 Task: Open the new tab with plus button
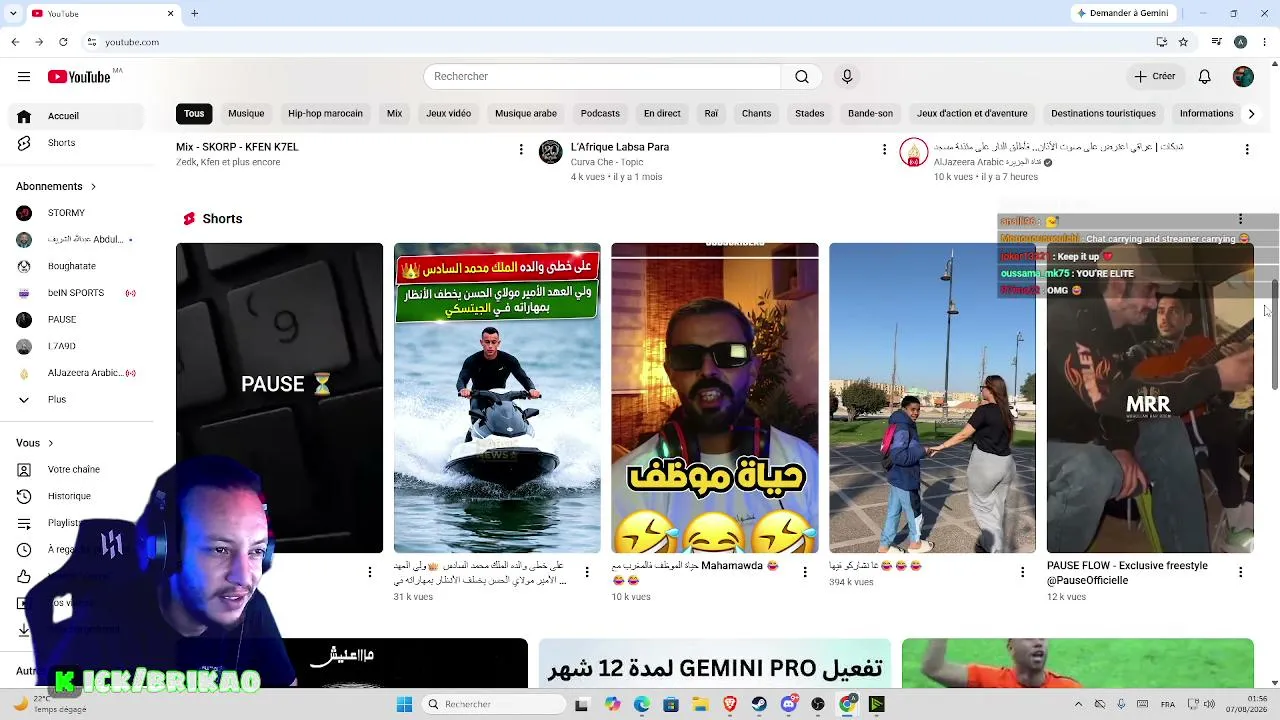195,14
